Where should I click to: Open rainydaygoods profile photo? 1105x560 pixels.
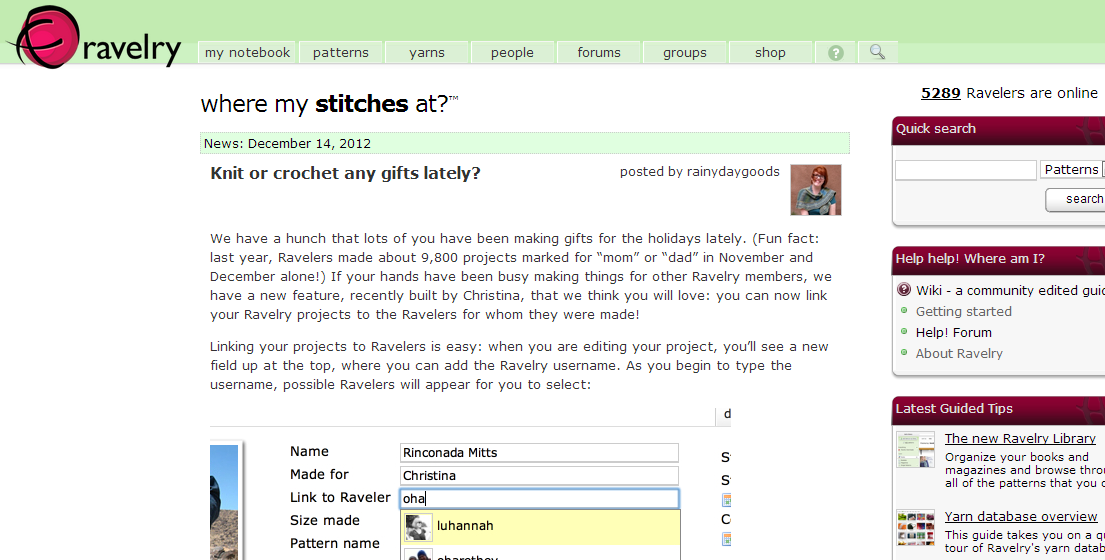(815, 189)
